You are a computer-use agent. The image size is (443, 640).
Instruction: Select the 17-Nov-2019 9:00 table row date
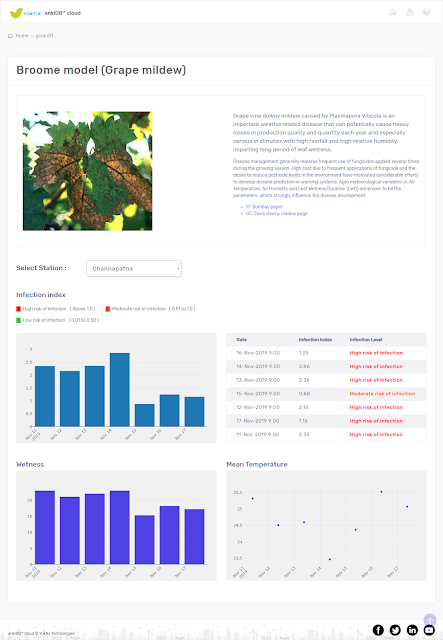pos(258,421)
